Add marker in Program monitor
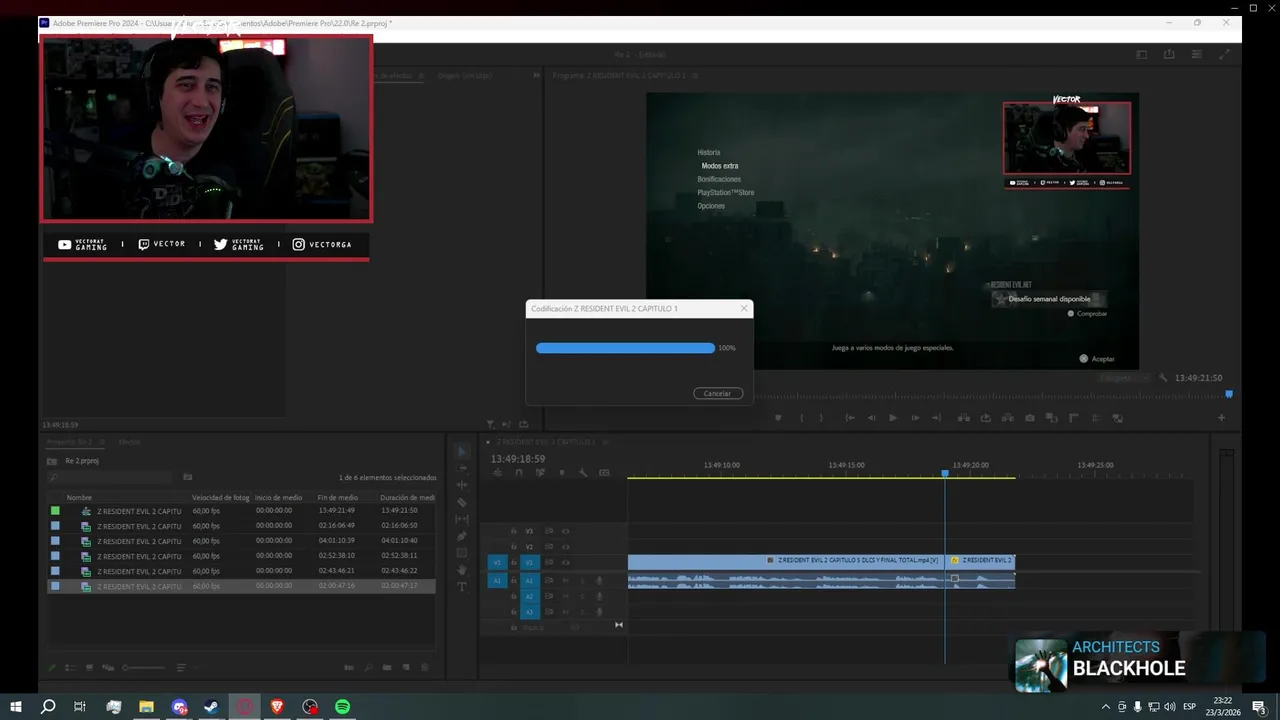Viewport: 1280px width, 720px height. tap(778, 418)
